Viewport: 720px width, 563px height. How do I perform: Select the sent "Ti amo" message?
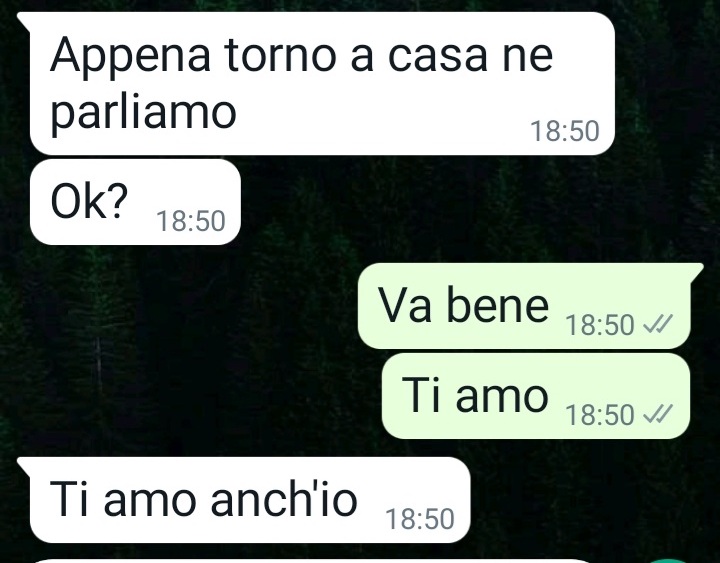click(x=536, y=396)
